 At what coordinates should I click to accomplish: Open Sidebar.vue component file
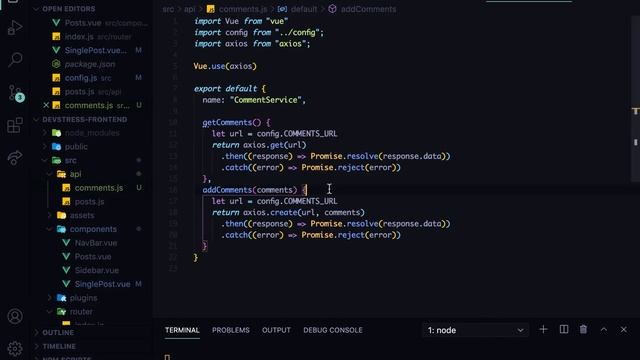97,270
